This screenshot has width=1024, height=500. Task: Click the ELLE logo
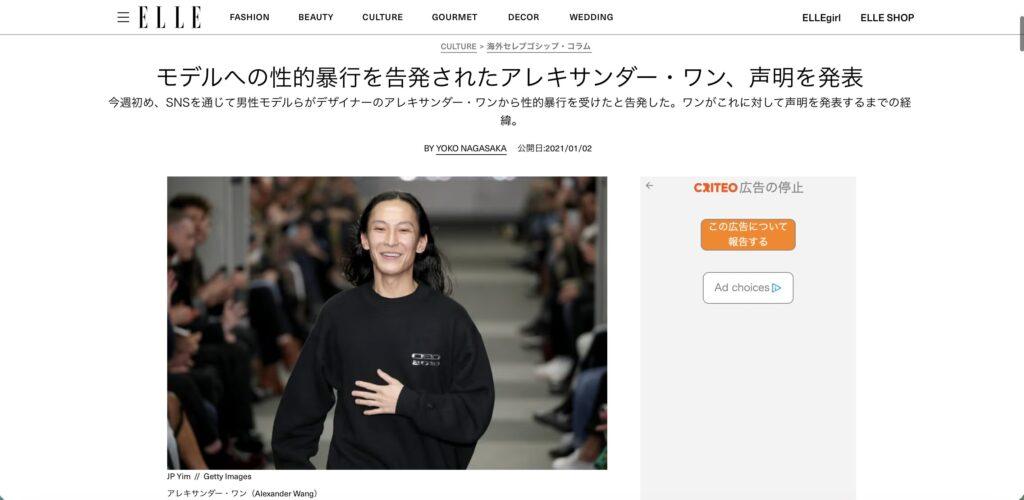click(x=170, y=18)
